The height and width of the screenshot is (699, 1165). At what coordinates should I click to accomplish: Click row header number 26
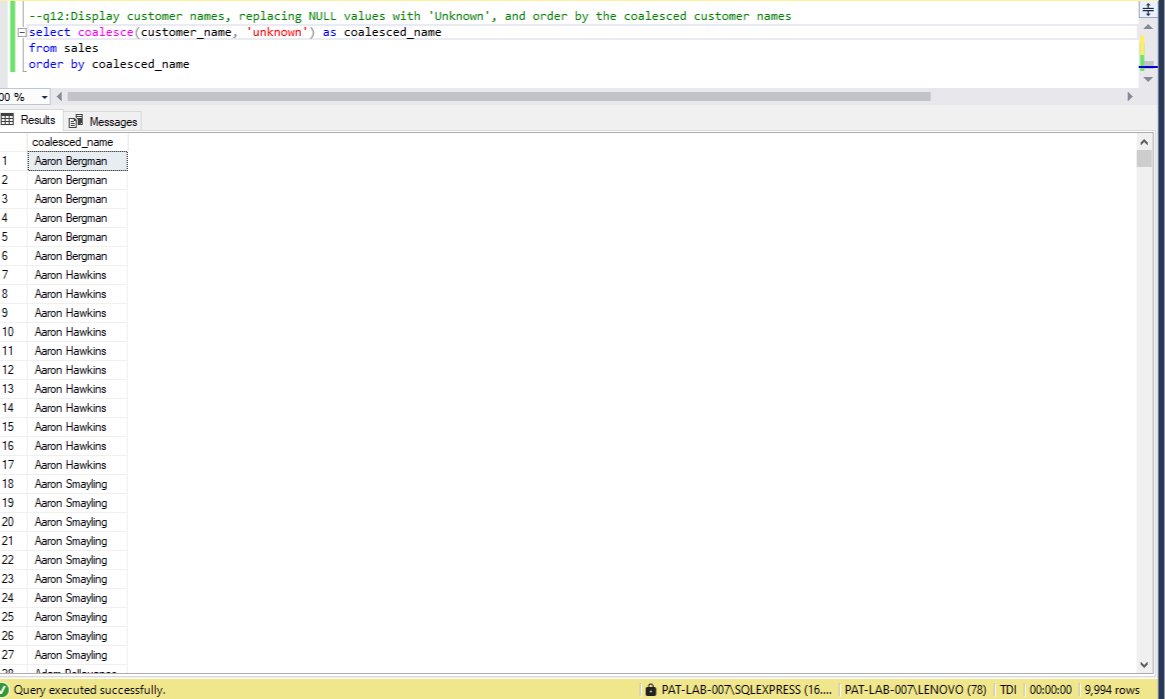pos(13,636)
